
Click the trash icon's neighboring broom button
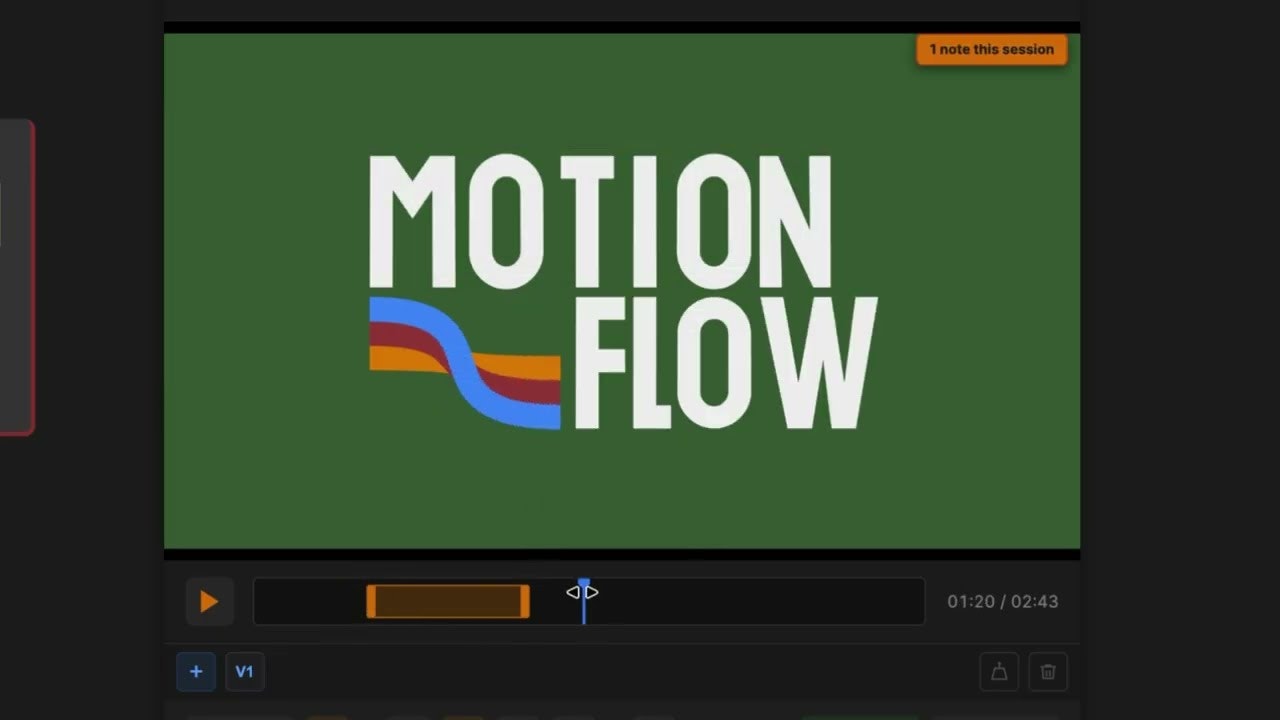[999, 672]
